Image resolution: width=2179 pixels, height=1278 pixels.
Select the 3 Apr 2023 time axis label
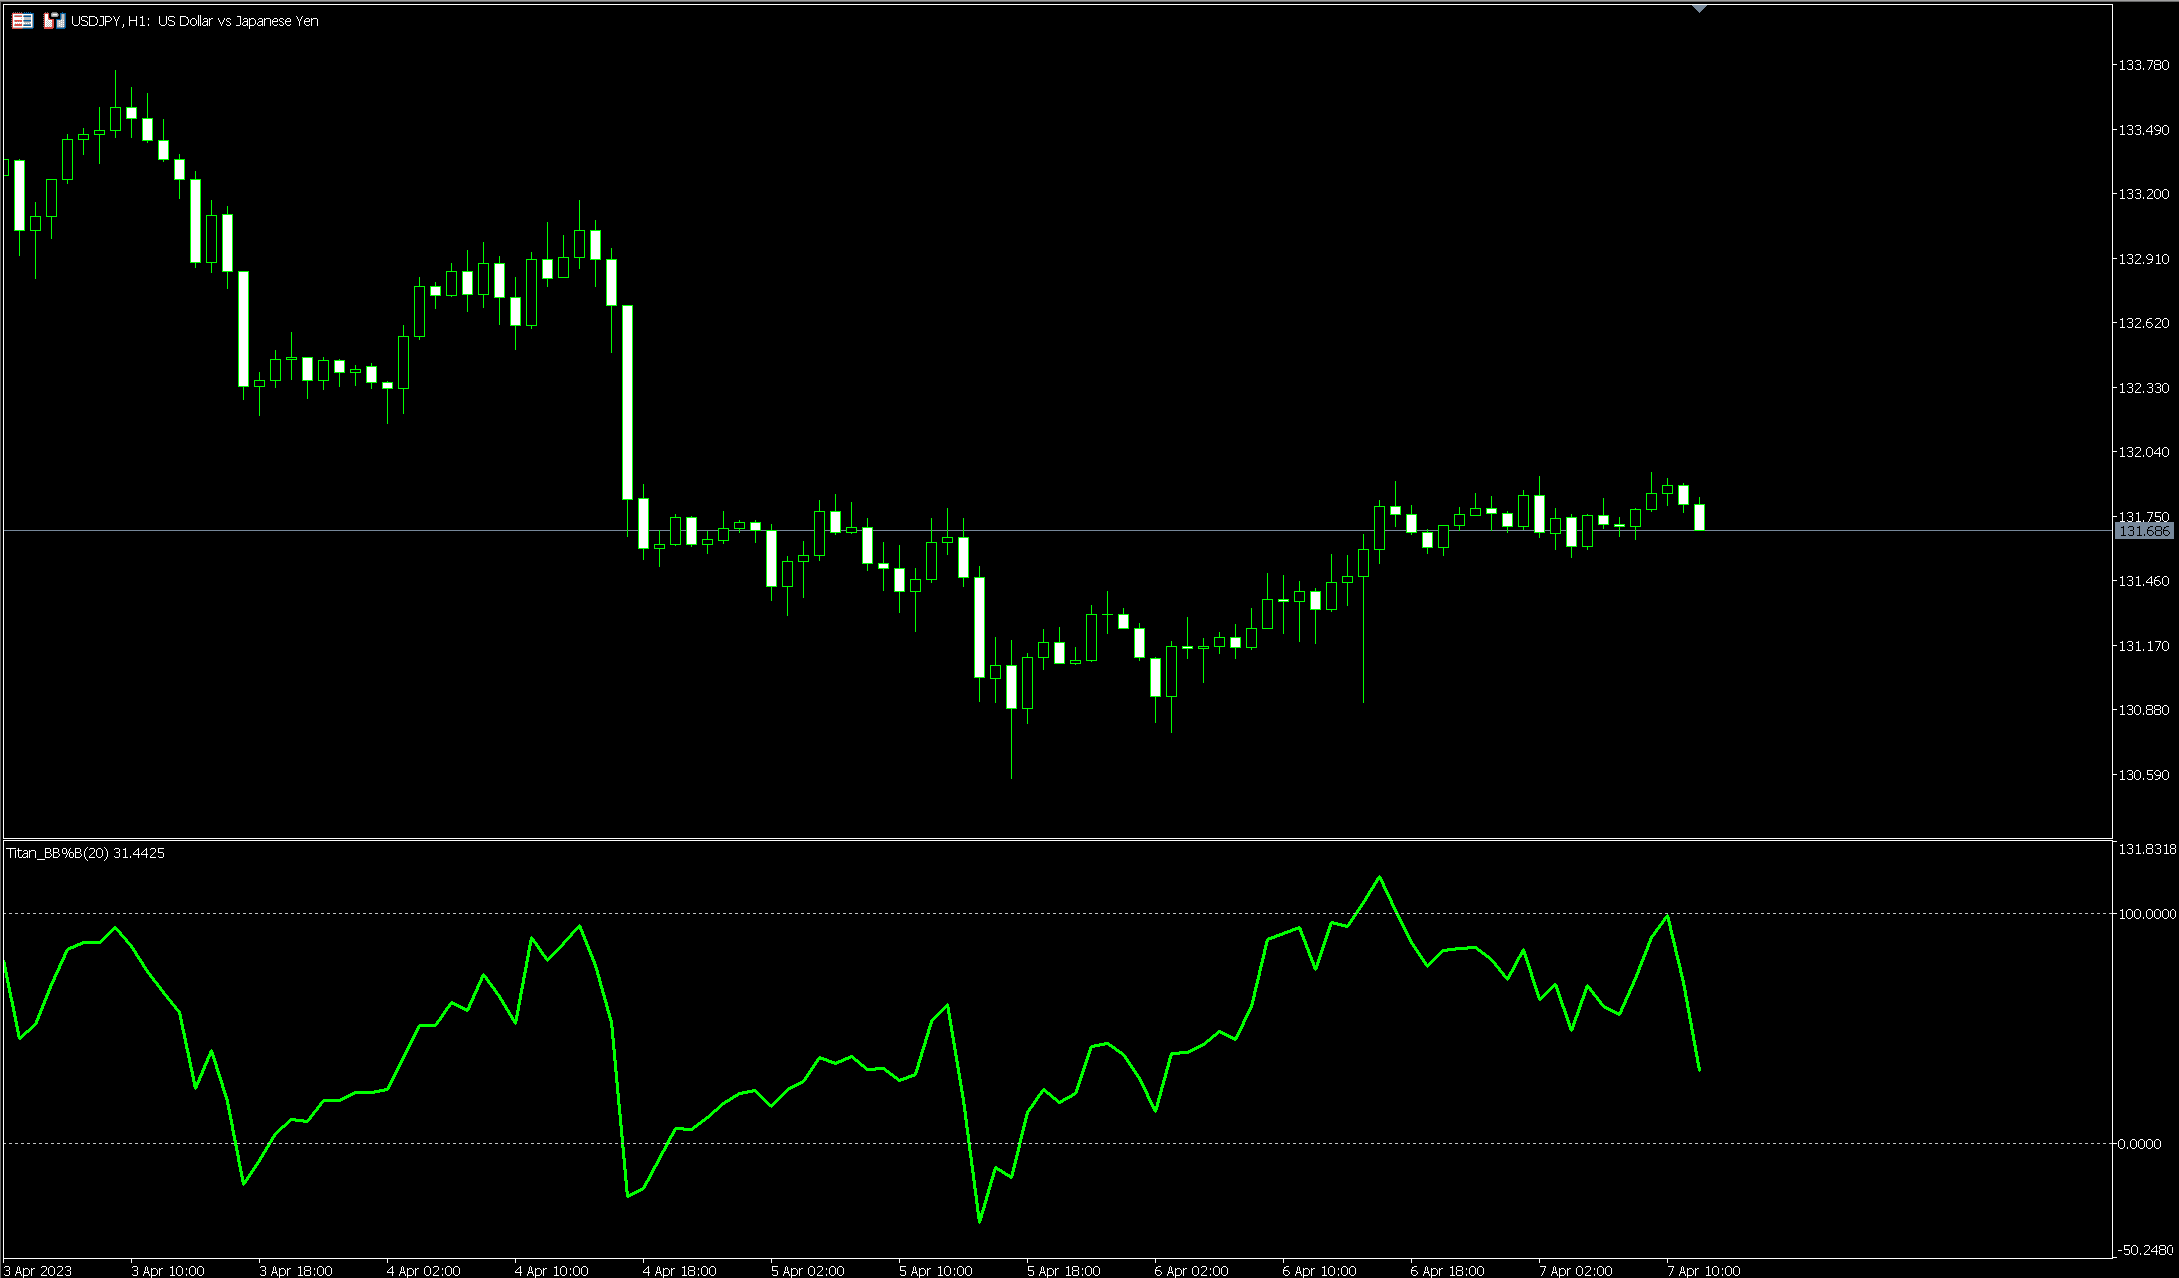(x=37, y=1270)
